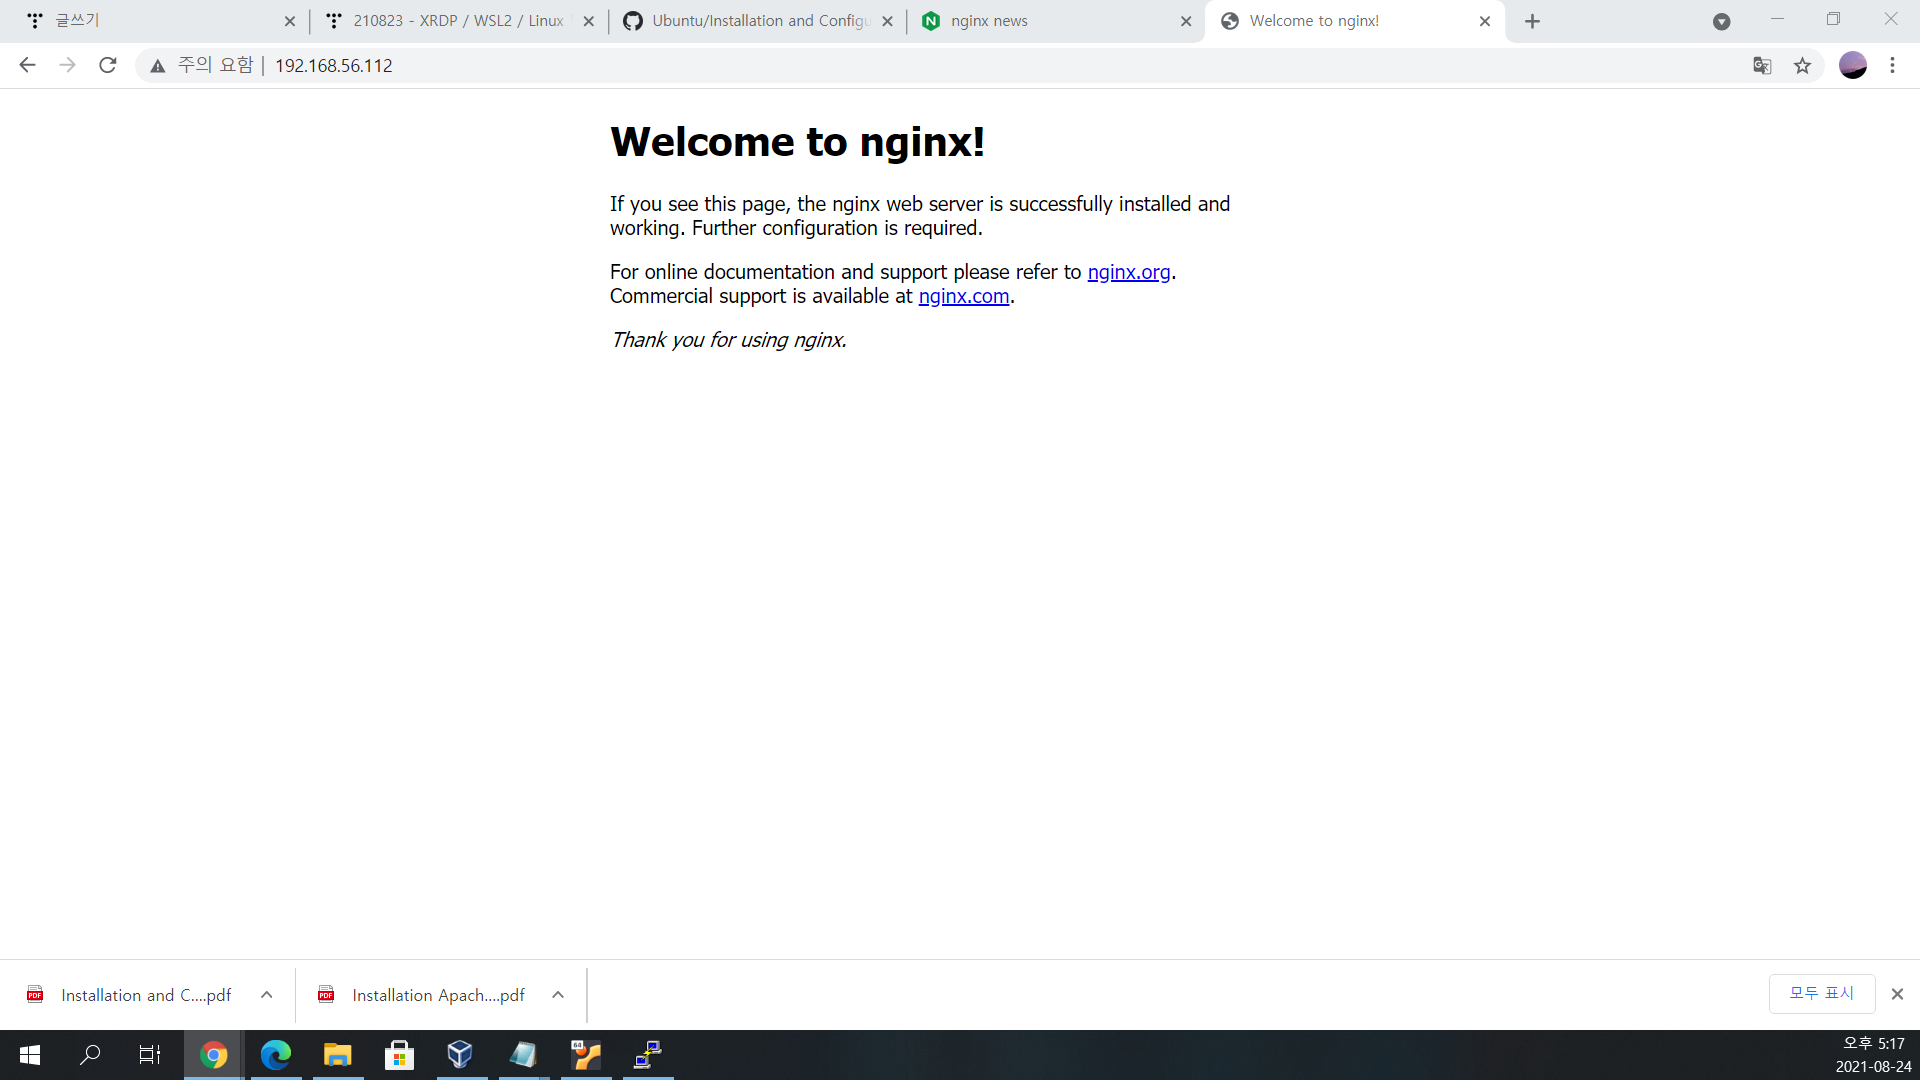This screenshot has height=1080, width=1920.
Task: Expand options for Installation and C....pdf download
Action: tap(266, 995)
